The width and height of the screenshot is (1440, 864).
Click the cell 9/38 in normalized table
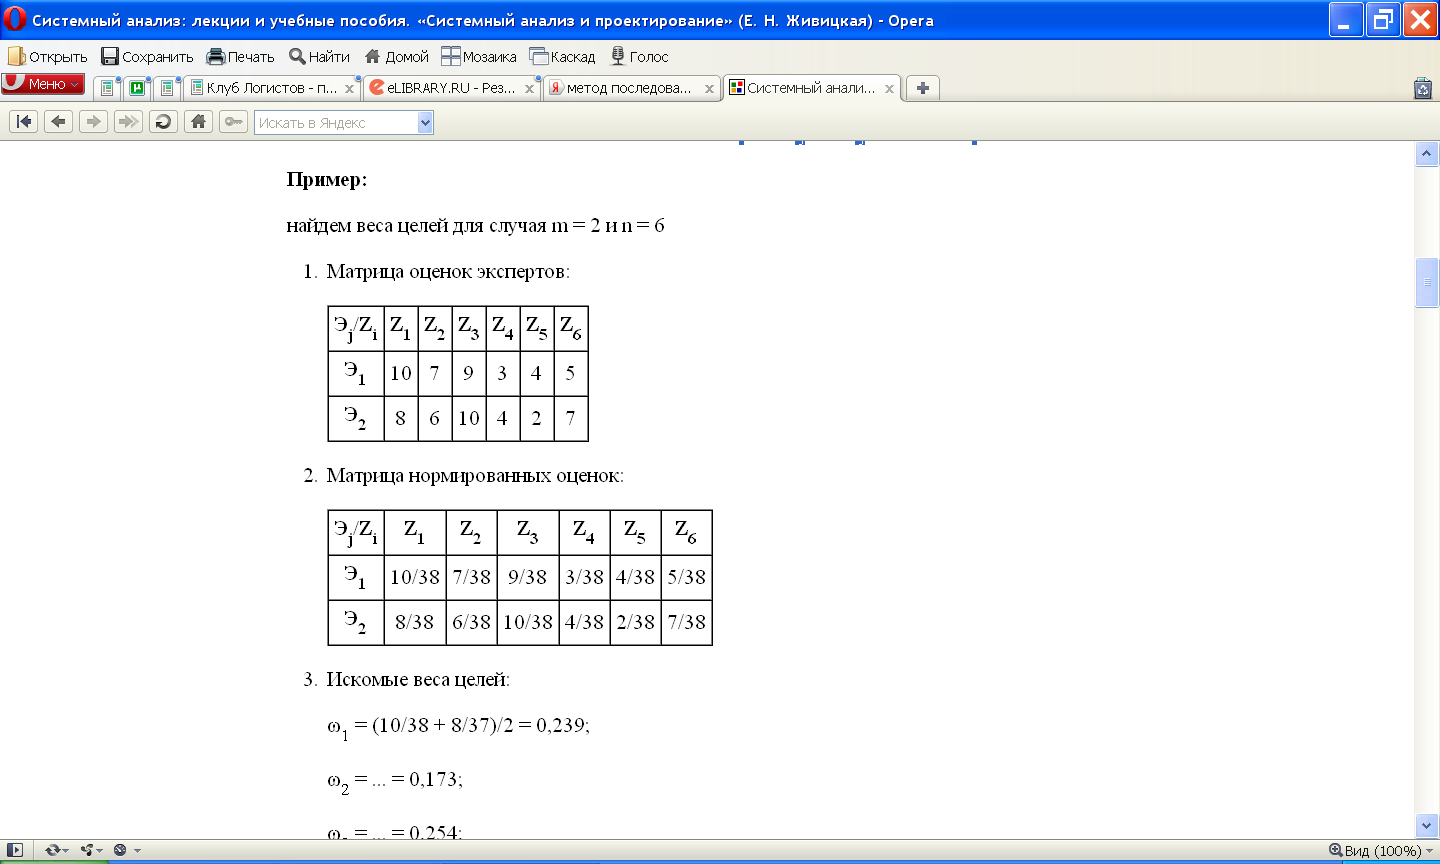(527, 577)
